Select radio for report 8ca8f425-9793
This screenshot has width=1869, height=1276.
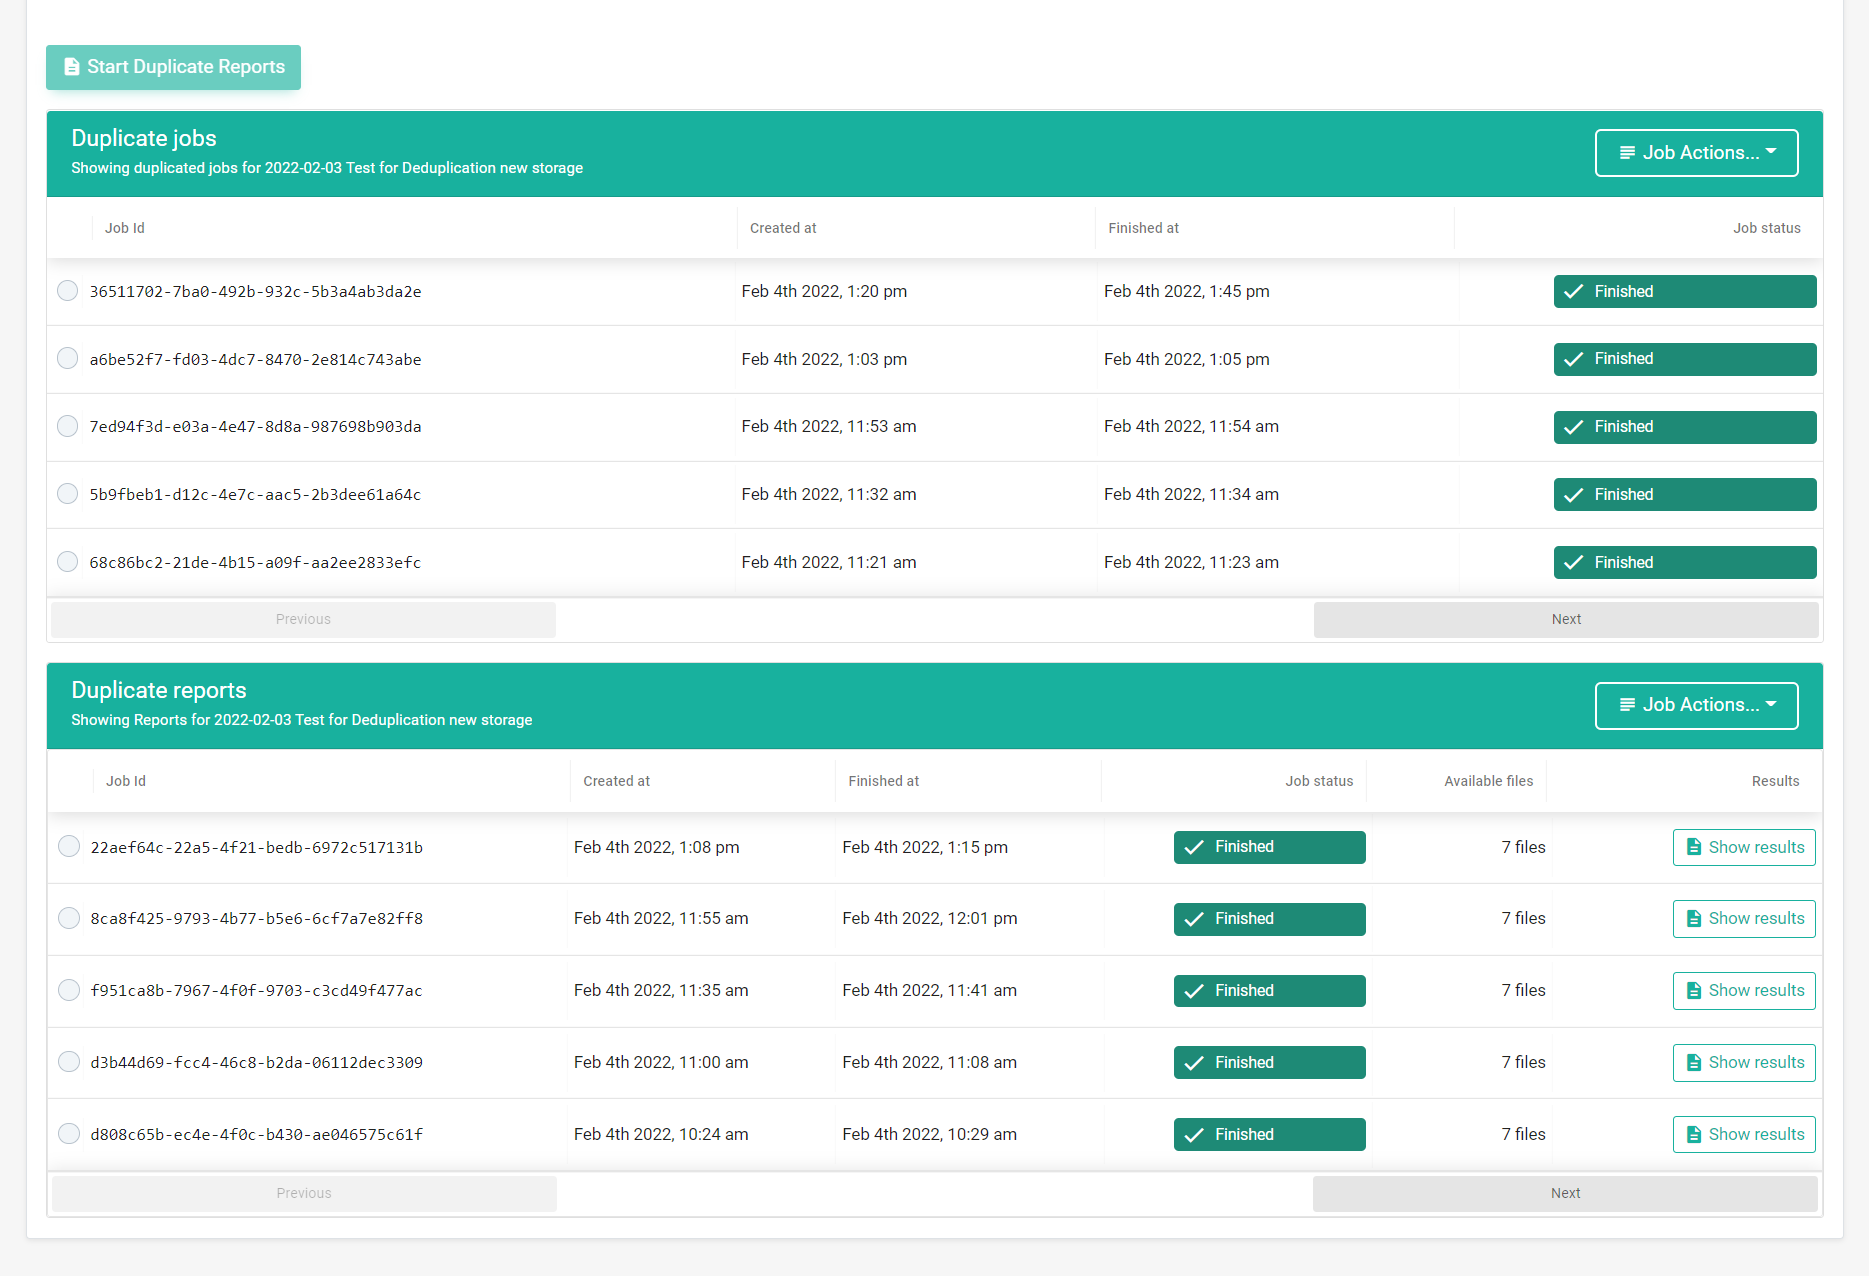tap(69, 918)
